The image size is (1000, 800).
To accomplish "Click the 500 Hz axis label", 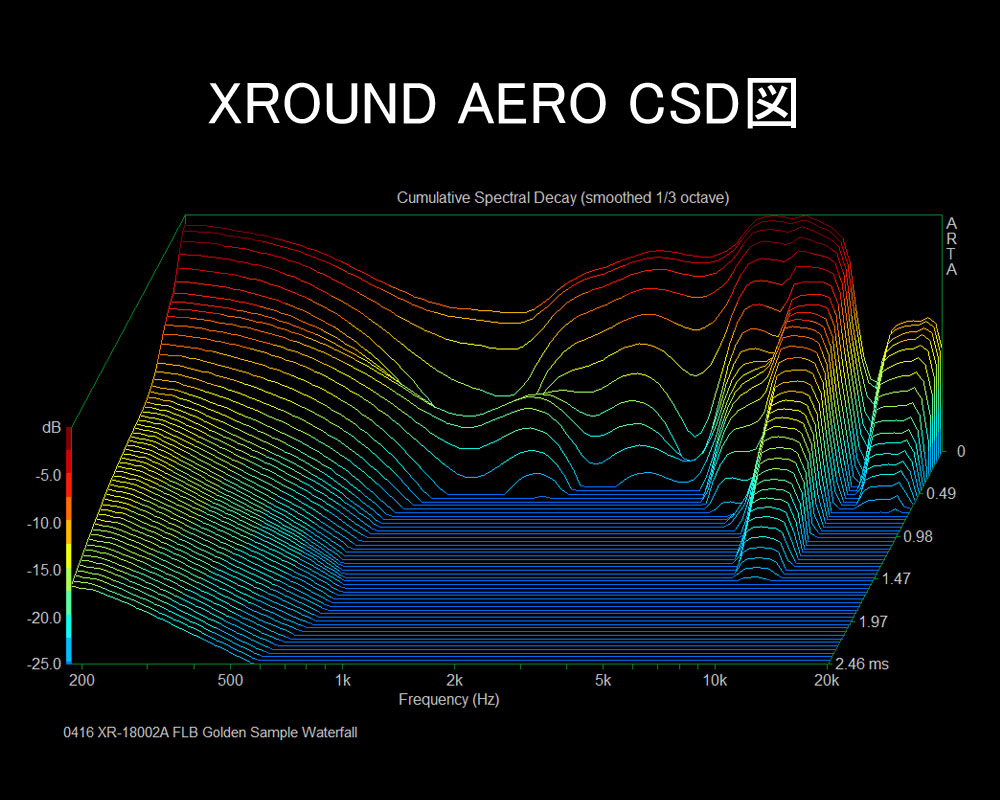I will pyautogui.click(x=230, y=680).
